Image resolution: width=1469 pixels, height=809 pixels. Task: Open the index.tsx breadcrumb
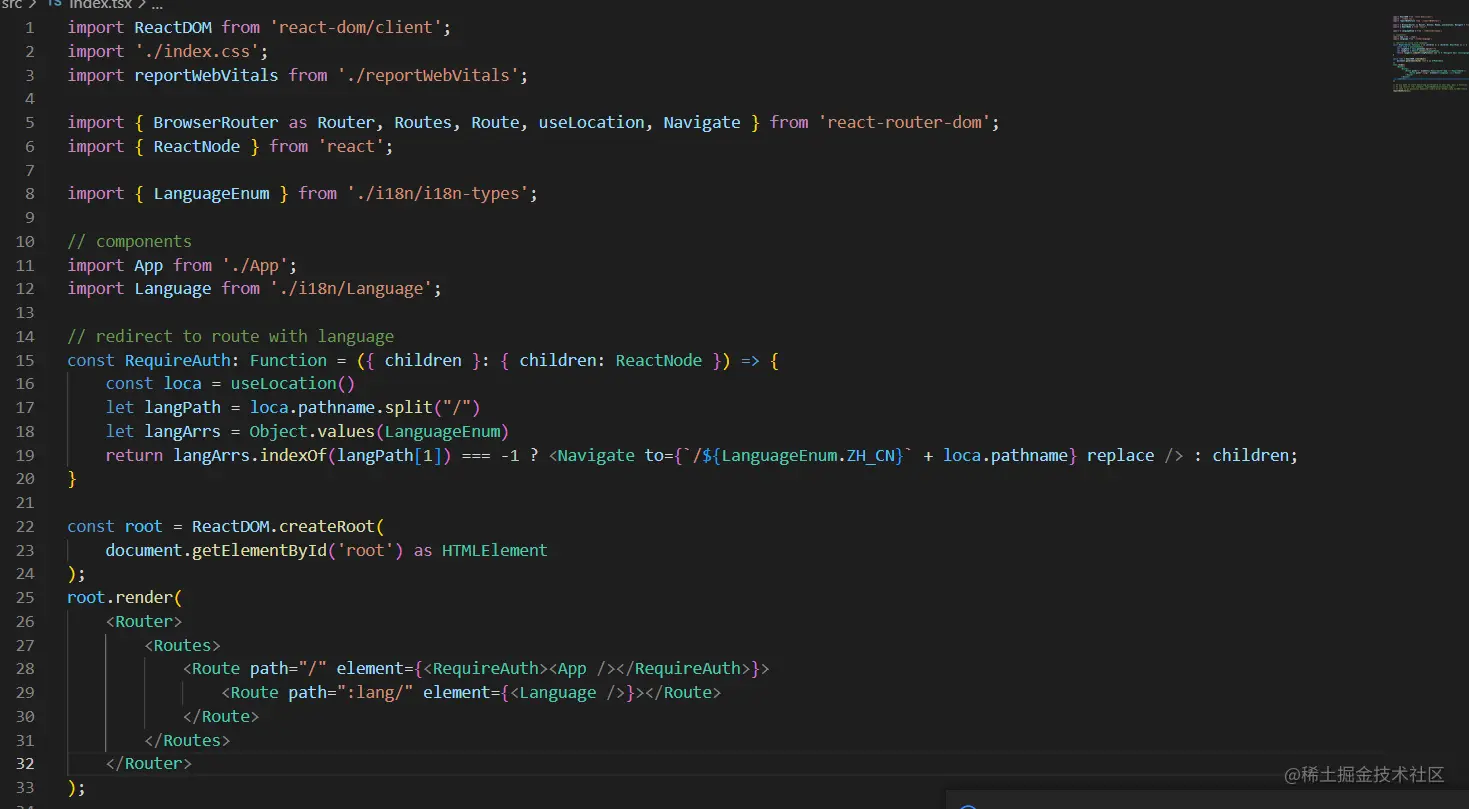(x=100, y=5)
